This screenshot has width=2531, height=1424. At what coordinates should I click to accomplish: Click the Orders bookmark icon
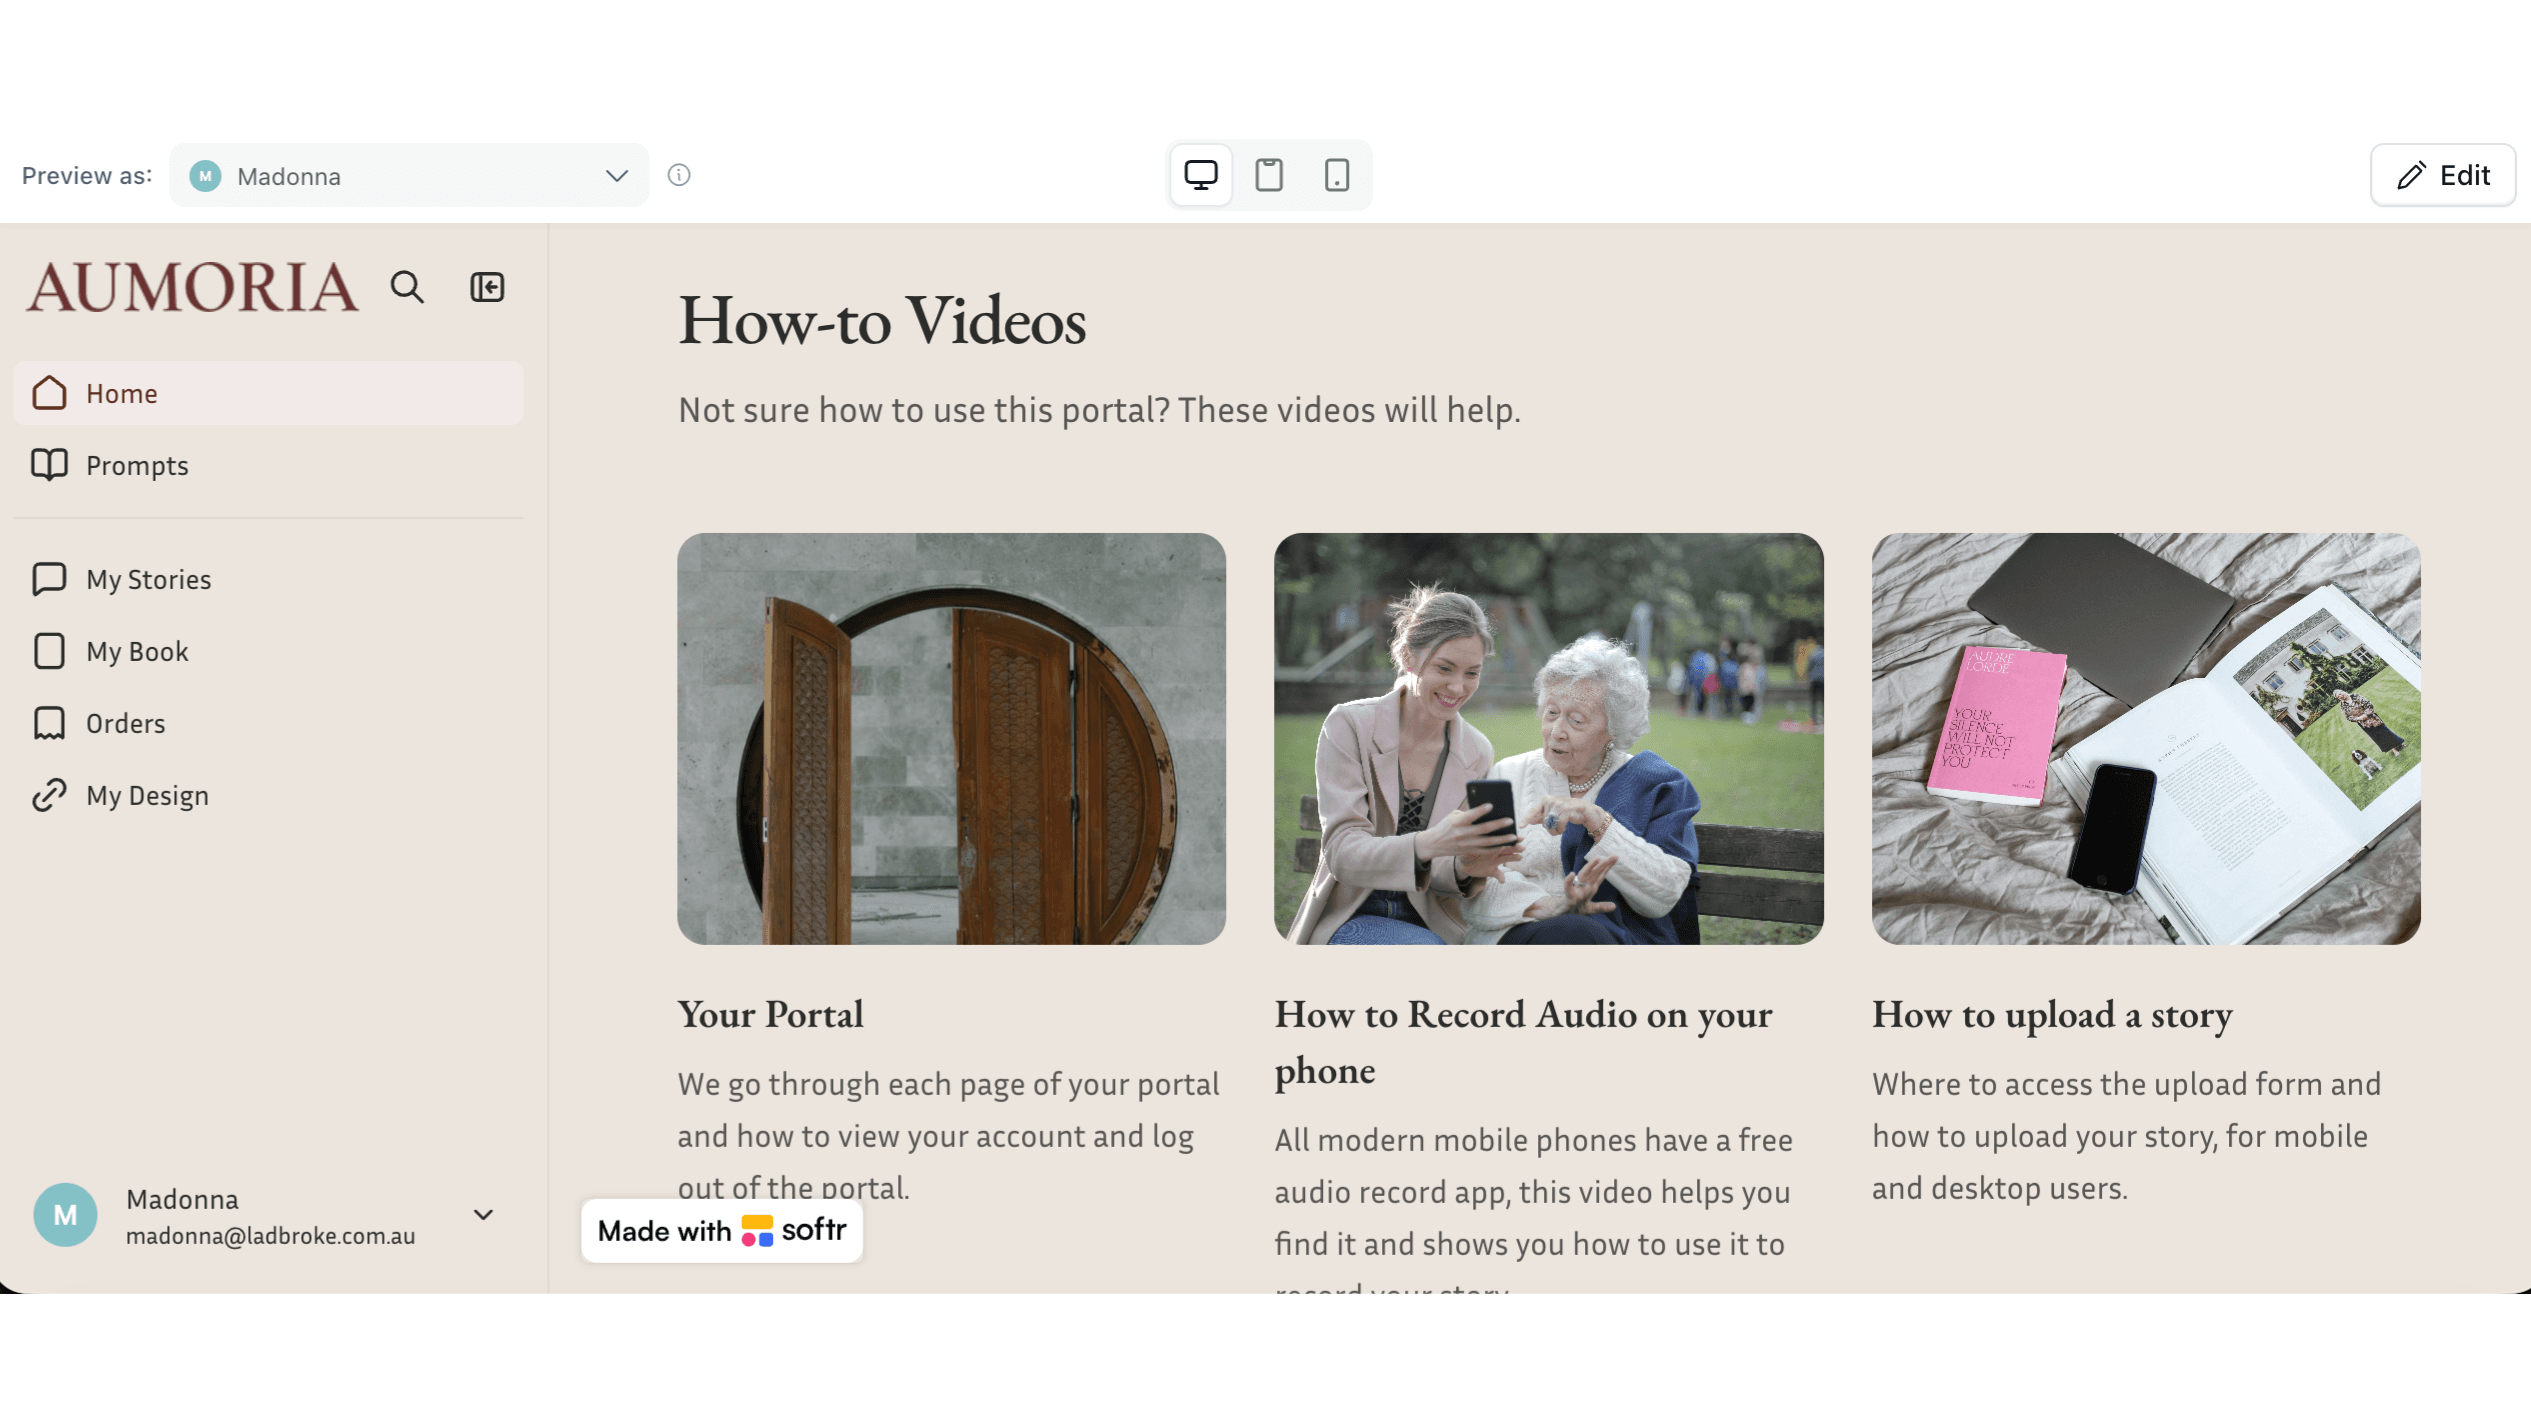(x=49, y=723)
